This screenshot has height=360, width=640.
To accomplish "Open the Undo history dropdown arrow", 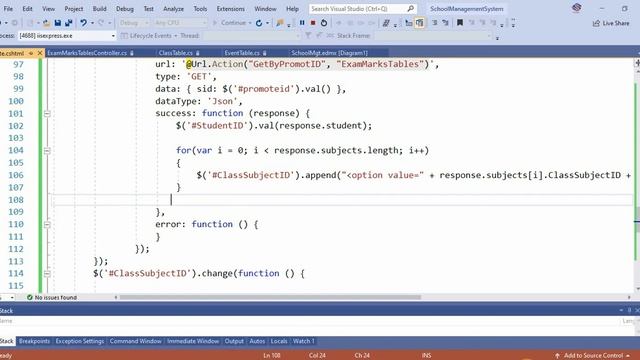I will 92,23.
